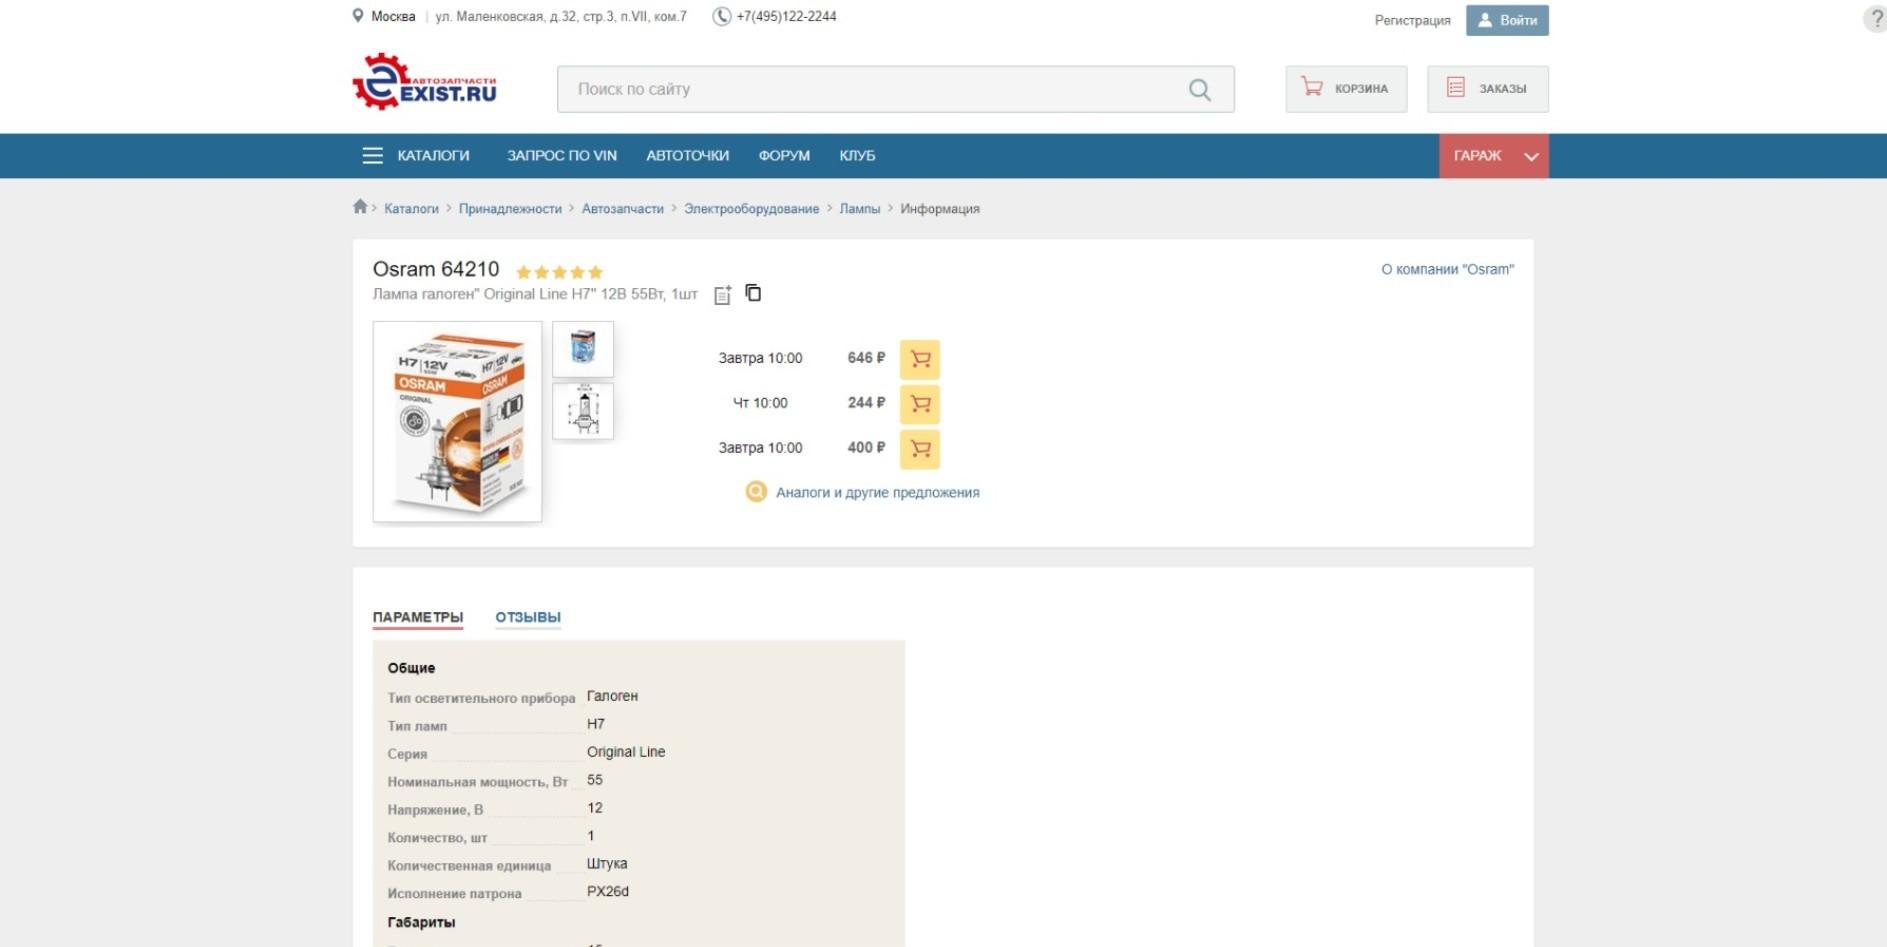The width and height of the screenshot is (1887, 947).
Task: Click the location pin icon next to Москва
Action: (x=358, y=16)
